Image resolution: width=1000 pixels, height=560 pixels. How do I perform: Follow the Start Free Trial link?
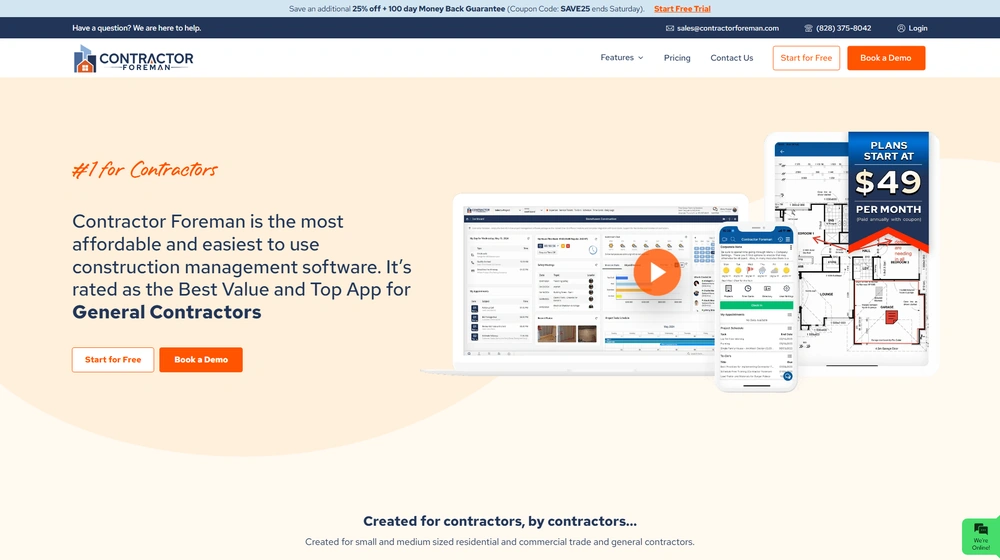[x=682, y=9]
